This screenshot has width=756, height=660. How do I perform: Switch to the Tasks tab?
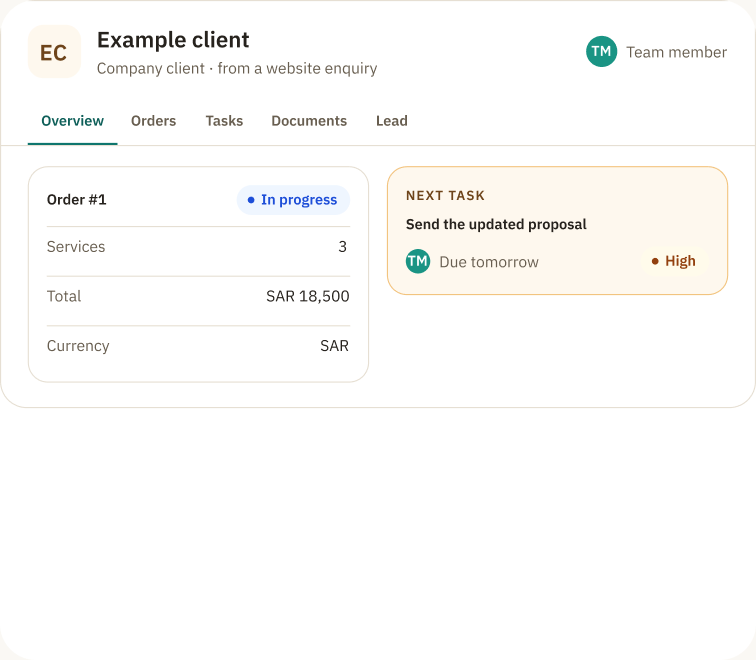(x=224, y=121)
